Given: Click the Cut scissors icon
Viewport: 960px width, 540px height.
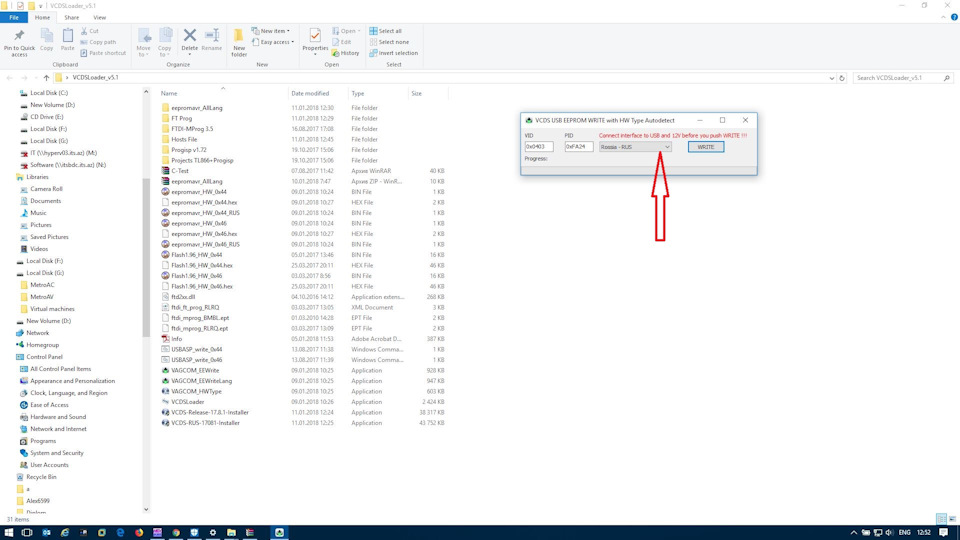Looking at the screenshot, I should click(84, 31).
